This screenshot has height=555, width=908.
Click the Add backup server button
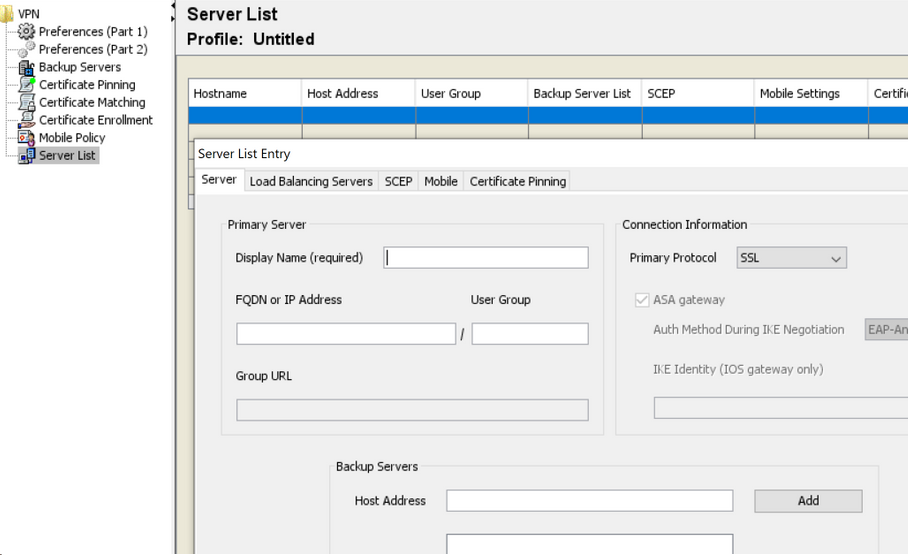[808, 501]
